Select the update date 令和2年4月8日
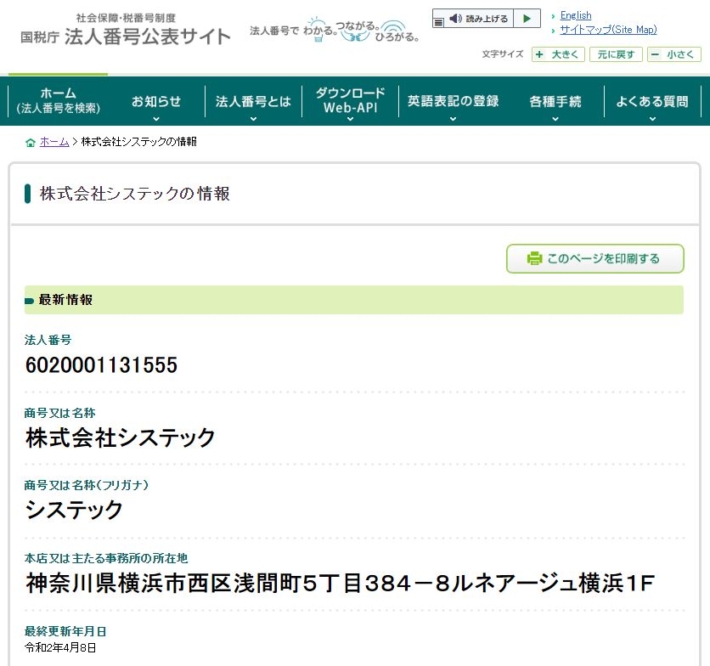The width and height of the screenshot is (710, 666). (60, 648)
